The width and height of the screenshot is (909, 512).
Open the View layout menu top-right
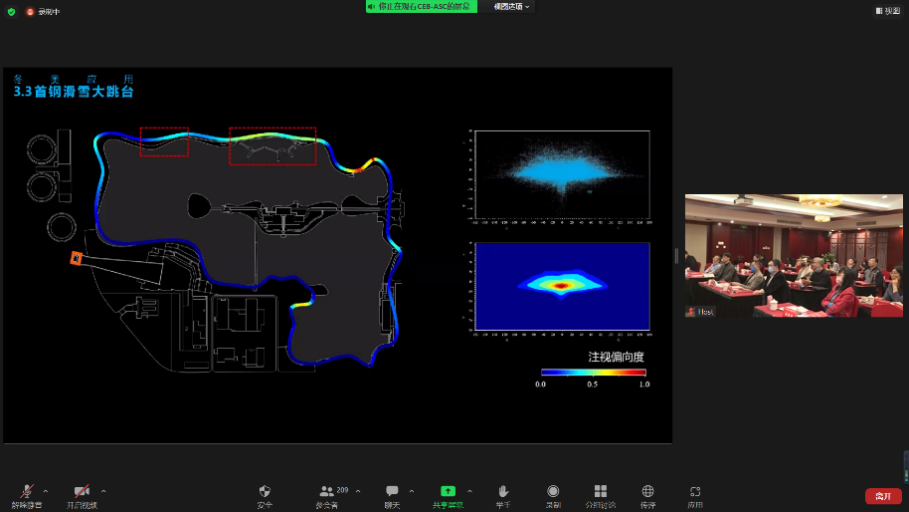click(x=886, y=11)
